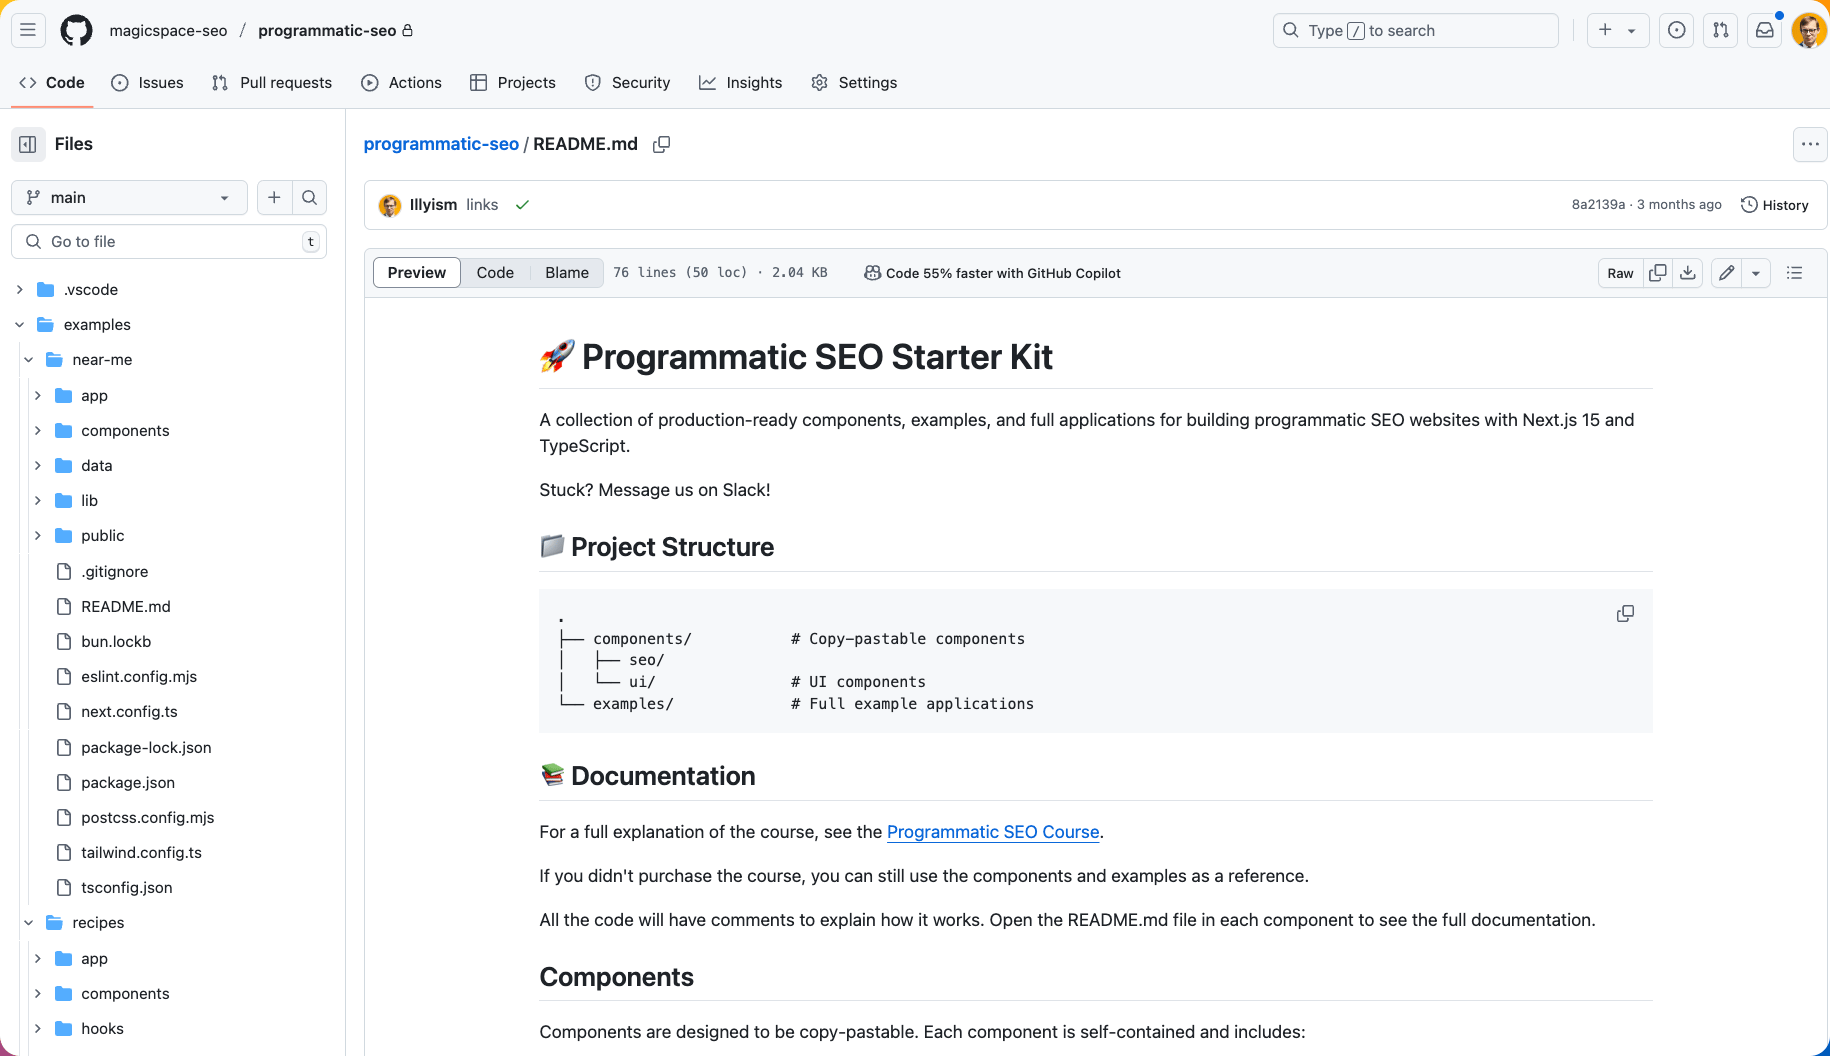Open the document outline list
Viewport: 1830px width, 1056px height.
click(x=1795, y=273)
